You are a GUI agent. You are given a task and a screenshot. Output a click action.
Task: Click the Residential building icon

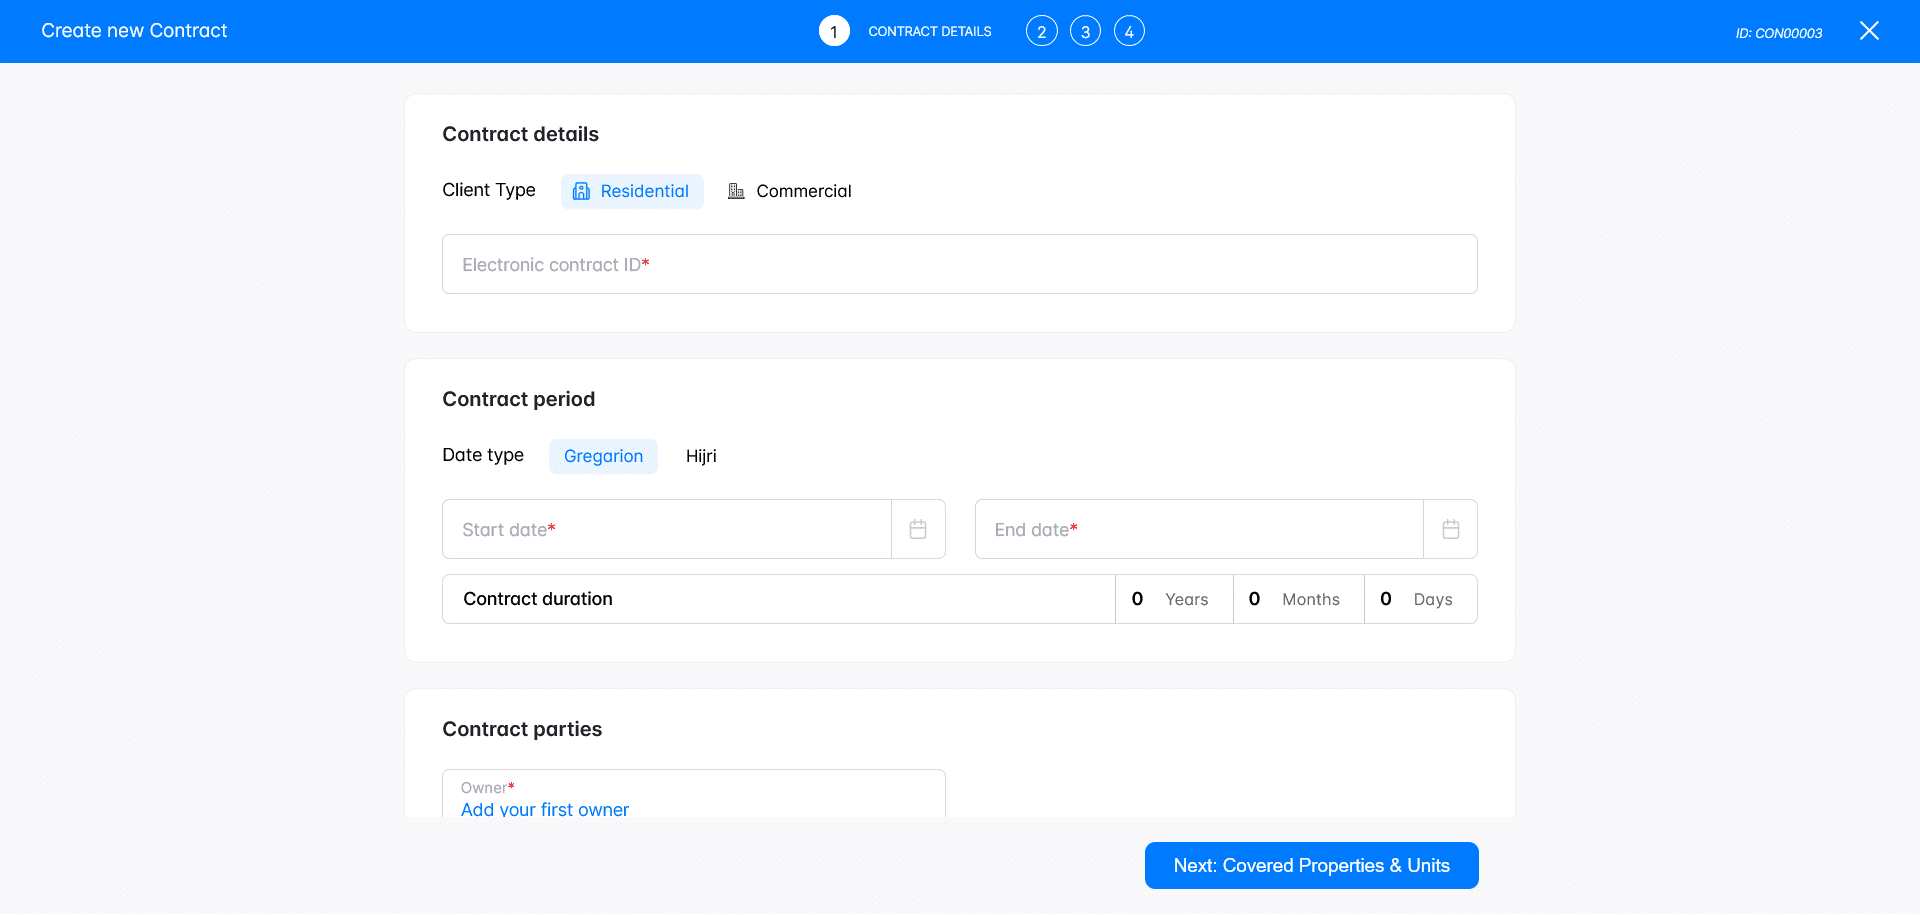(581, 191)
